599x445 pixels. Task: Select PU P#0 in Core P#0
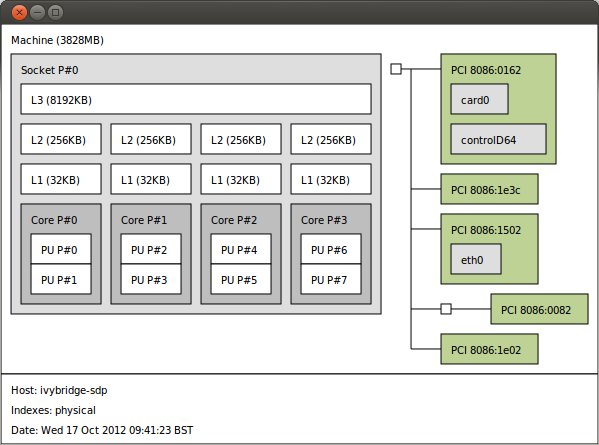pyautogui.click(x=61, y=249)
